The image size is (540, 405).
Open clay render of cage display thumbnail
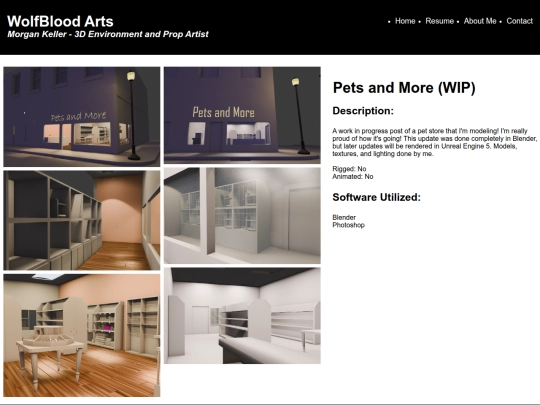[242, 216]
